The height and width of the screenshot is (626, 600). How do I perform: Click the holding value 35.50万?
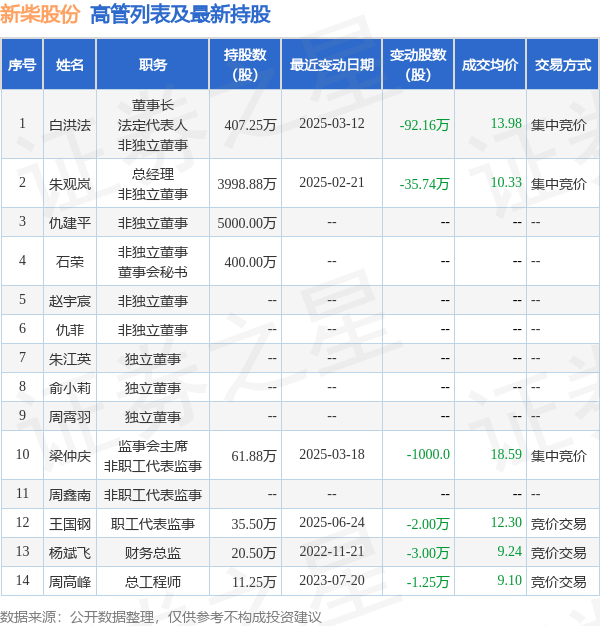(254, 523)
